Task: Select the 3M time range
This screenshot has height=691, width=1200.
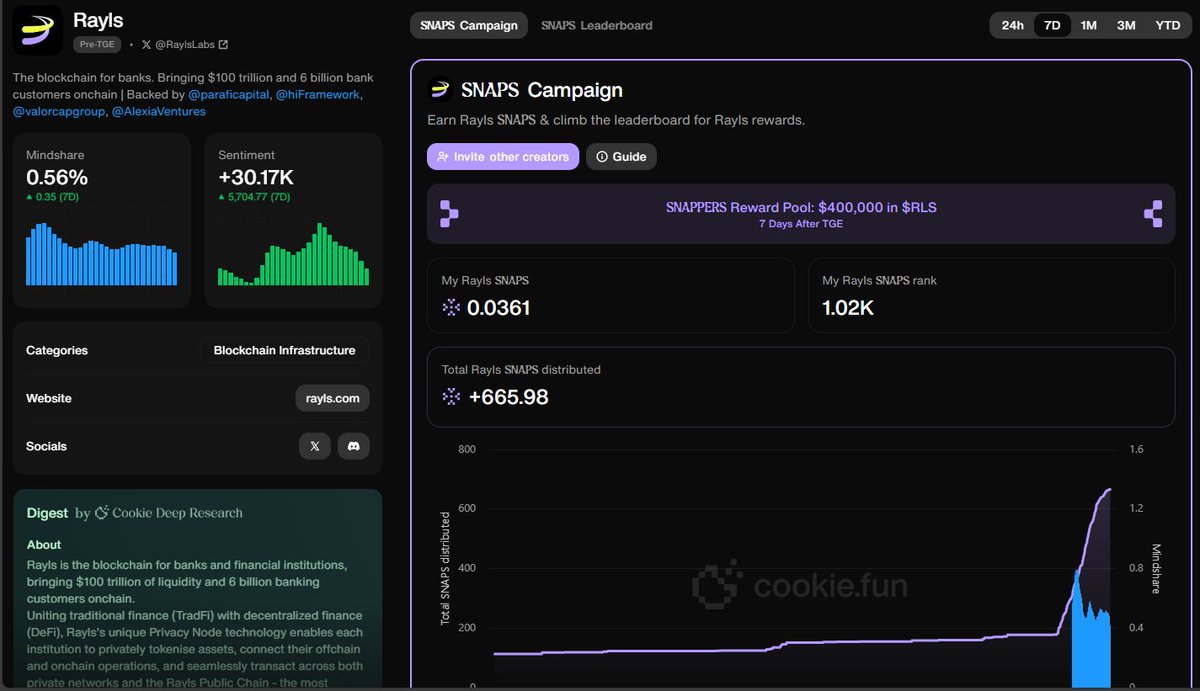Action: (x=1126, y=25)
